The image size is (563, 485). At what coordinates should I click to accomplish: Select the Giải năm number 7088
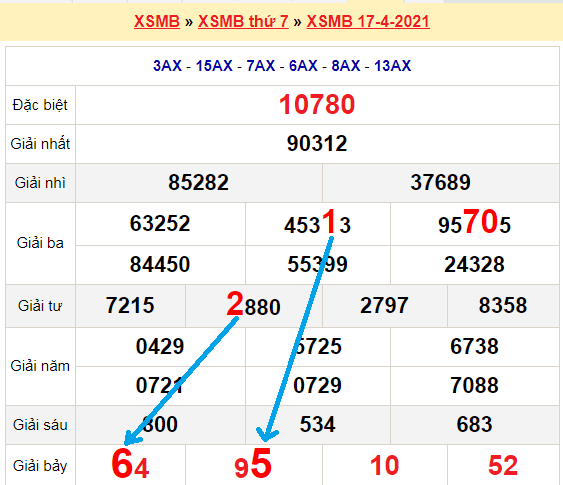(474, 386)
